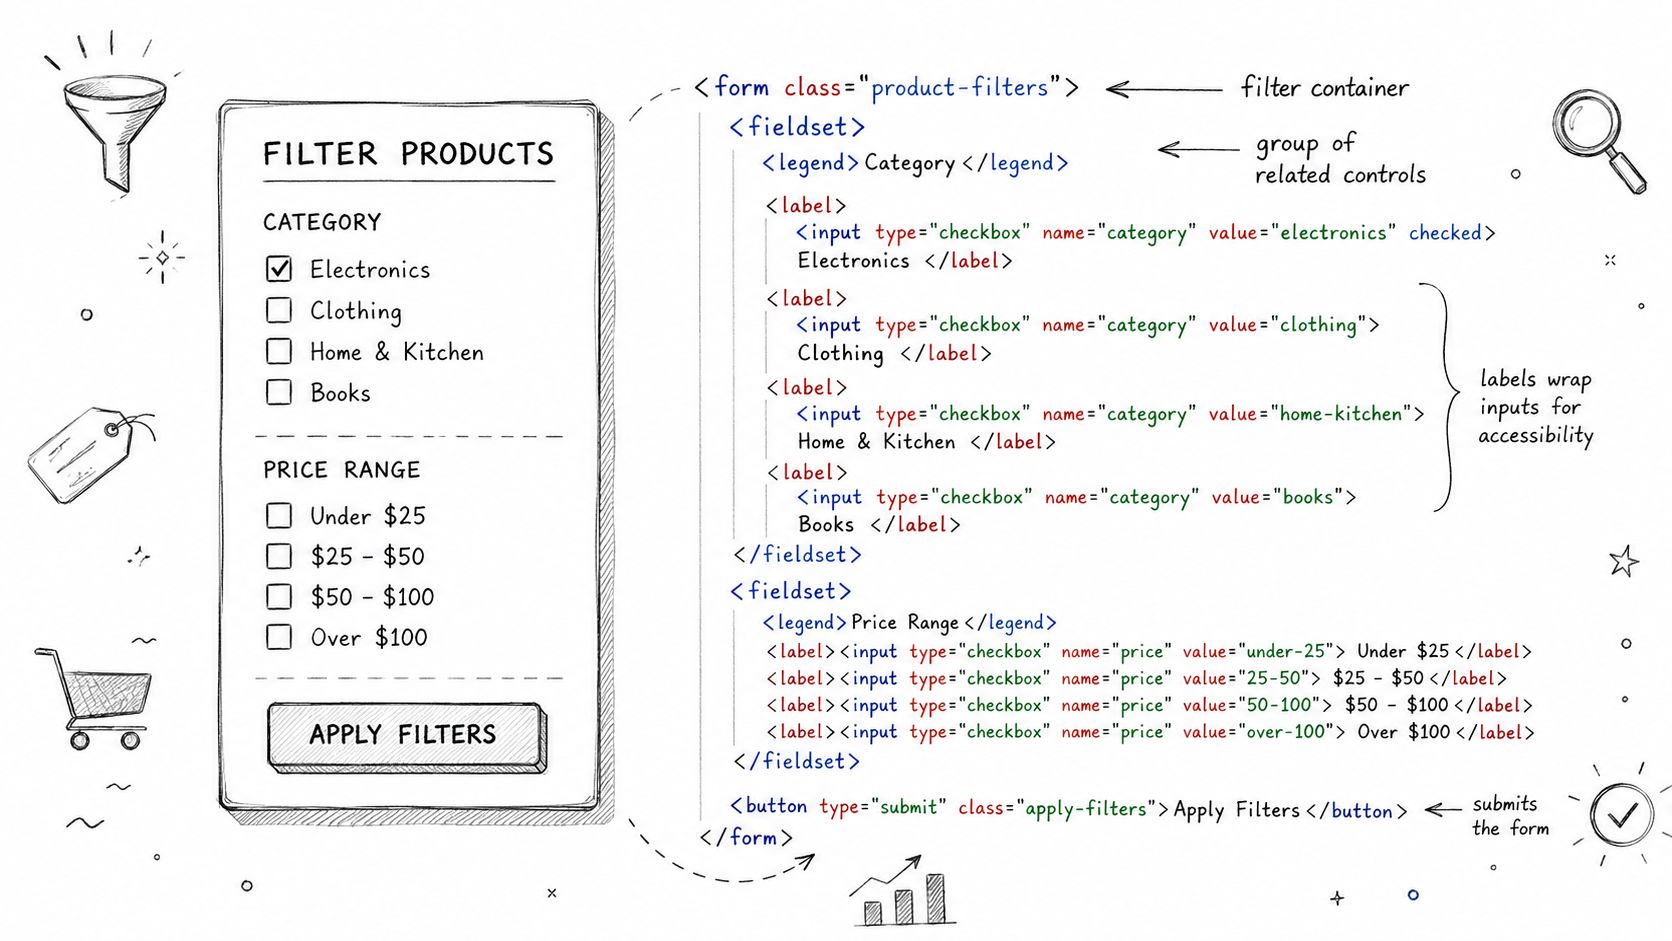Screen dimensions: 1672x941
Task: Click the CATEGORY section heading
Action: [322, 222]
